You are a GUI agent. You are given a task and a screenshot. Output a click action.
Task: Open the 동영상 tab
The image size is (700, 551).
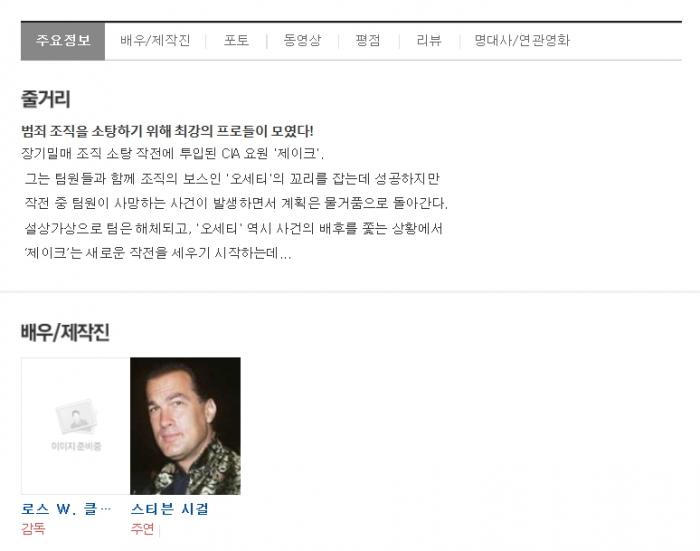click(x=302, y=41)
